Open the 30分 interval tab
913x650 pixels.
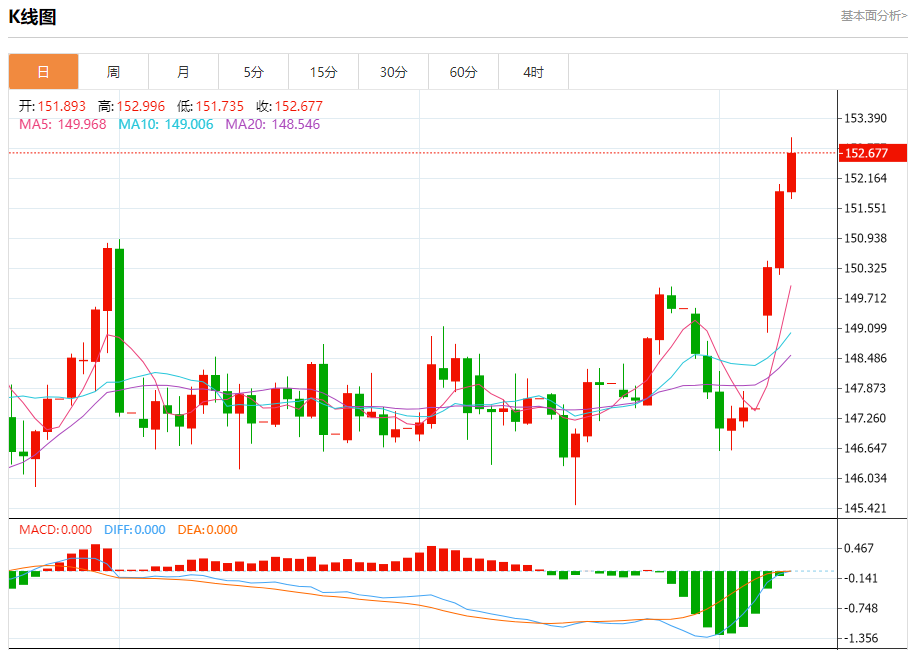pos(394,72)
